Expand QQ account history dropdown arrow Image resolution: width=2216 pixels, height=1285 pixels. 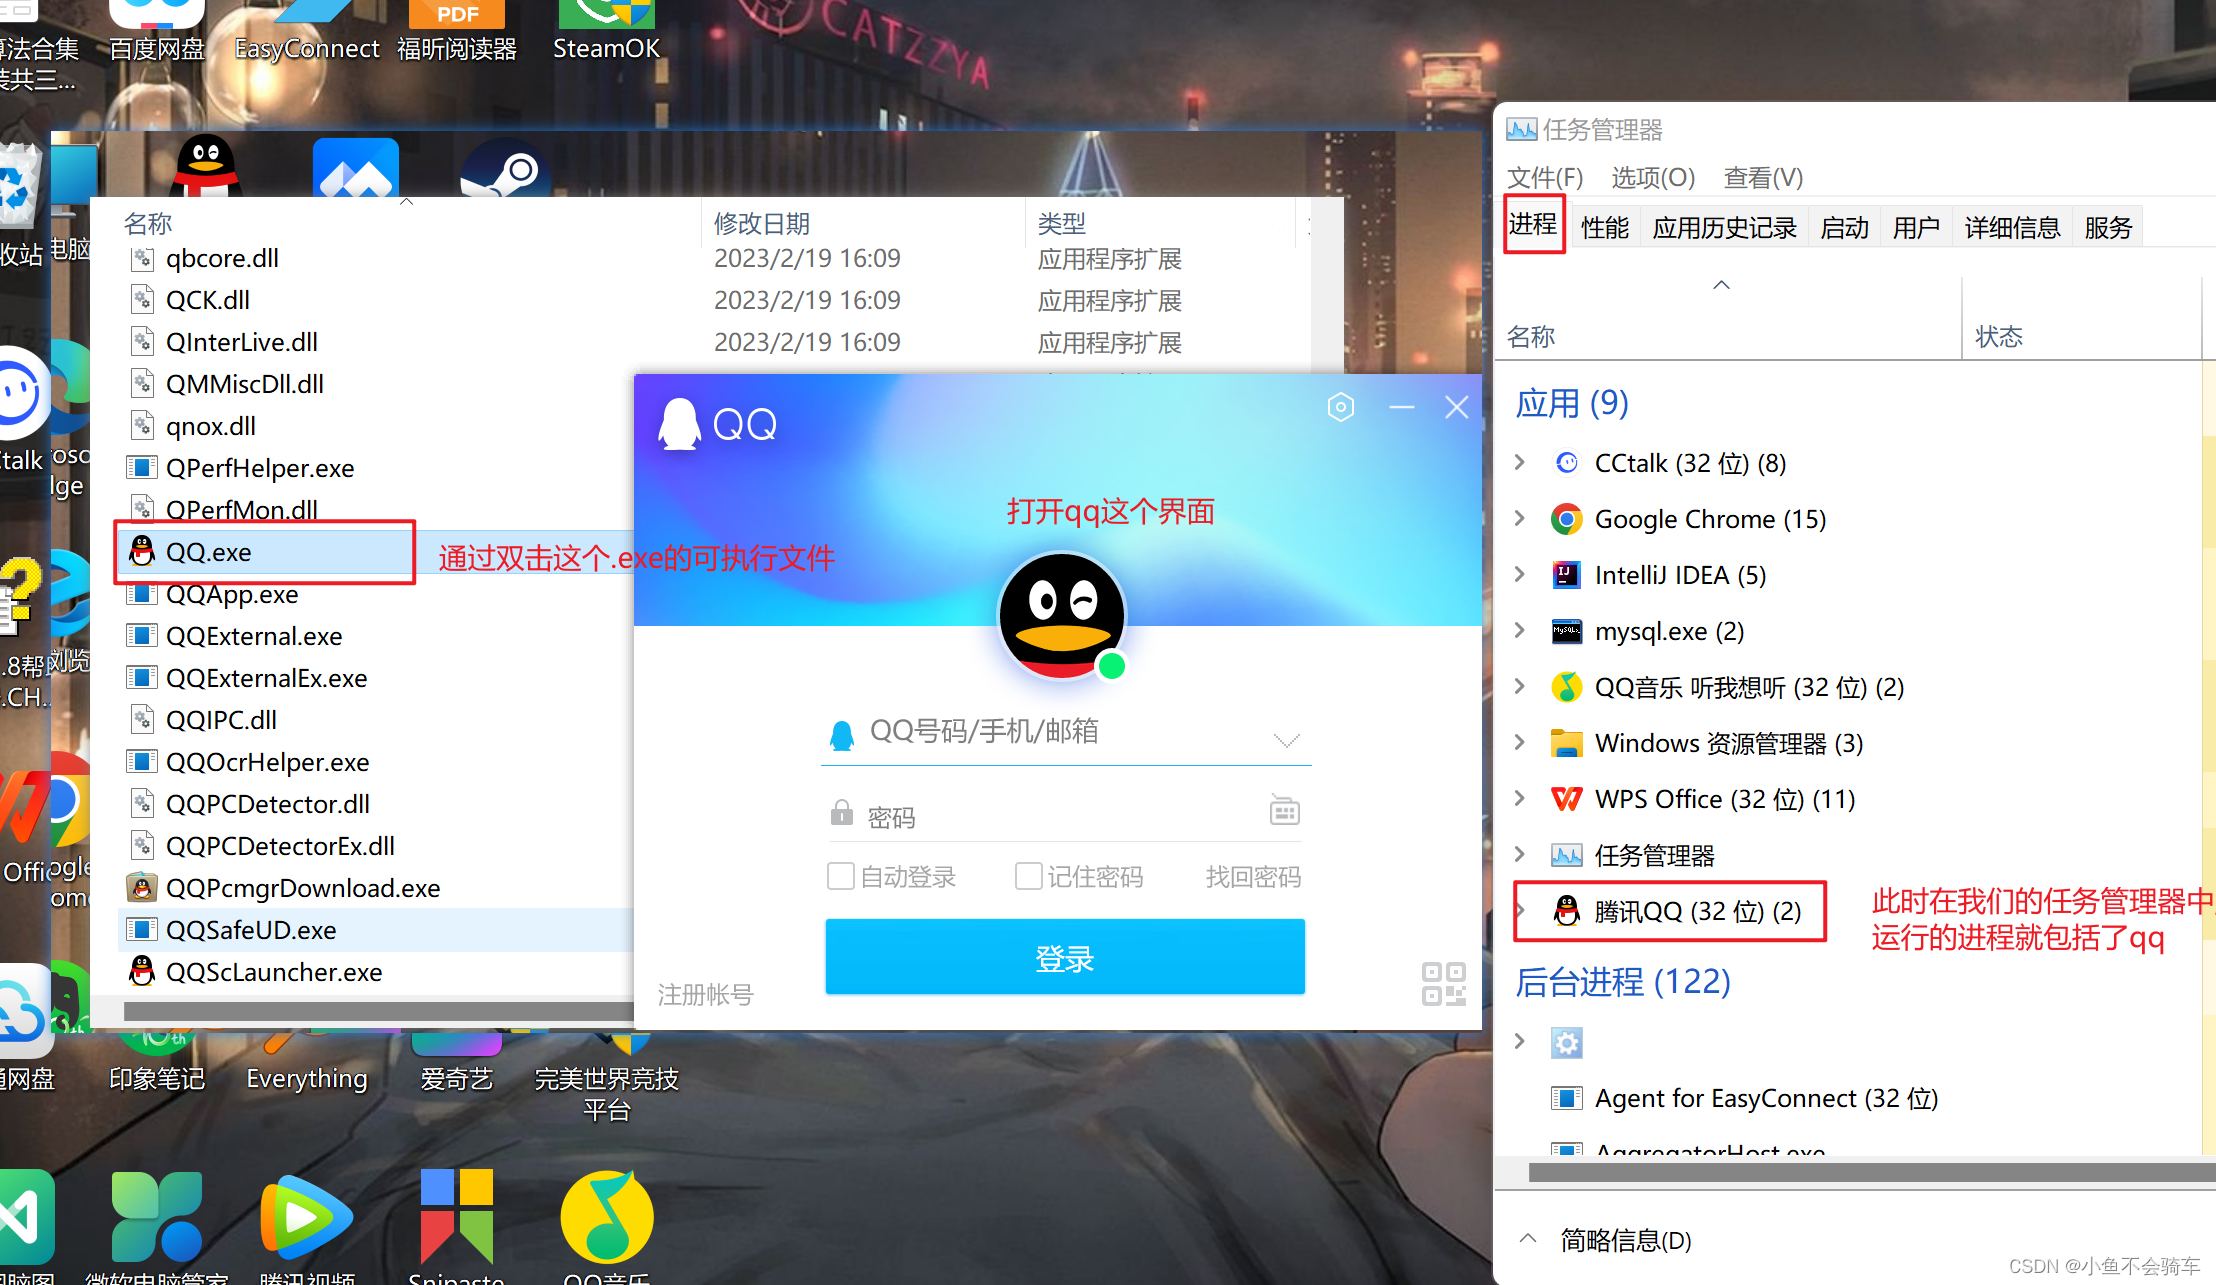tap(1287, 740)
